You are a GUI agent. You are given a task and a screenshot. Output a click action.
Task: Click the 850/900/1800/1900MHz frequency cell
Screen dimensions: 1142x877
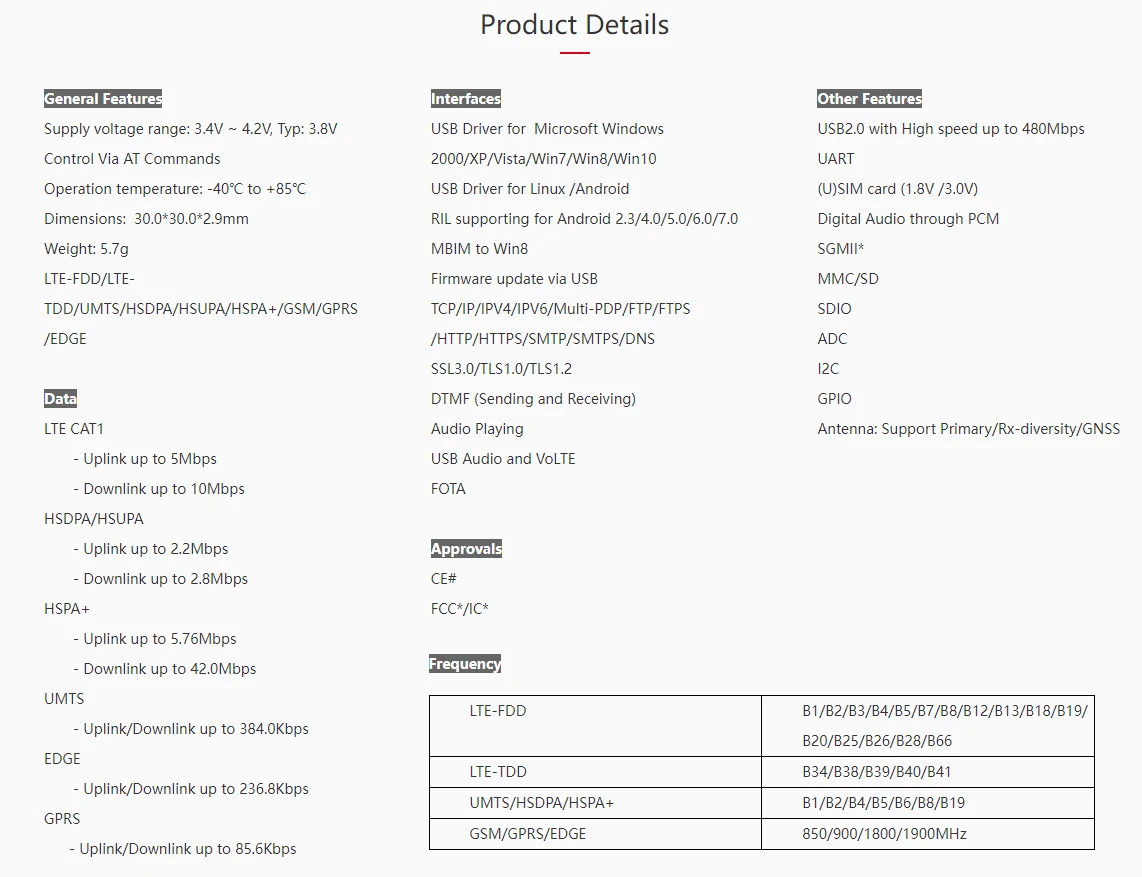tap(884, 833)
